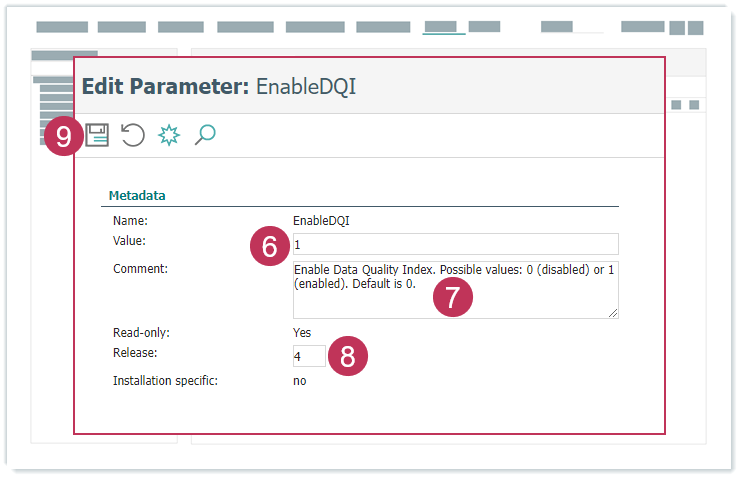This screenshot has width=741, height=479.
Task: Click the red callout marker number 9
Action: coord(63,135)
